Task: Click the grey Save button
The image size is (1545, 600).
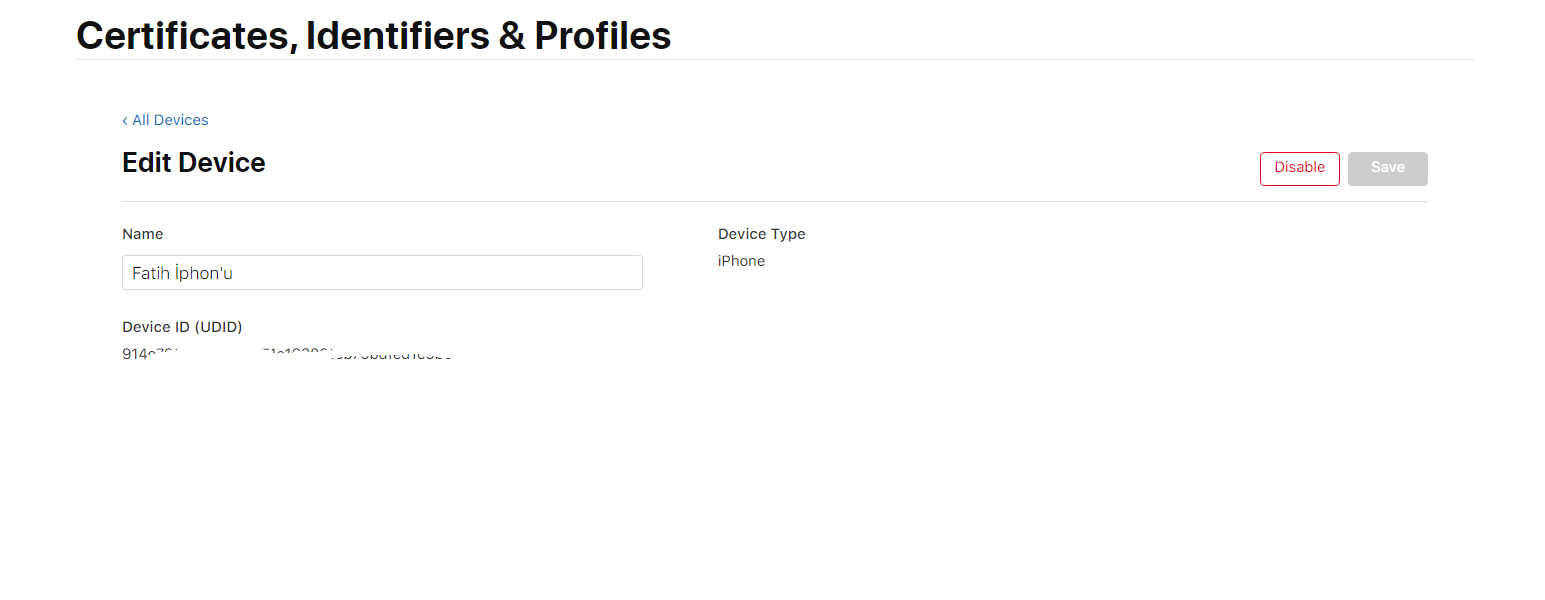Action: [1387, 168]
